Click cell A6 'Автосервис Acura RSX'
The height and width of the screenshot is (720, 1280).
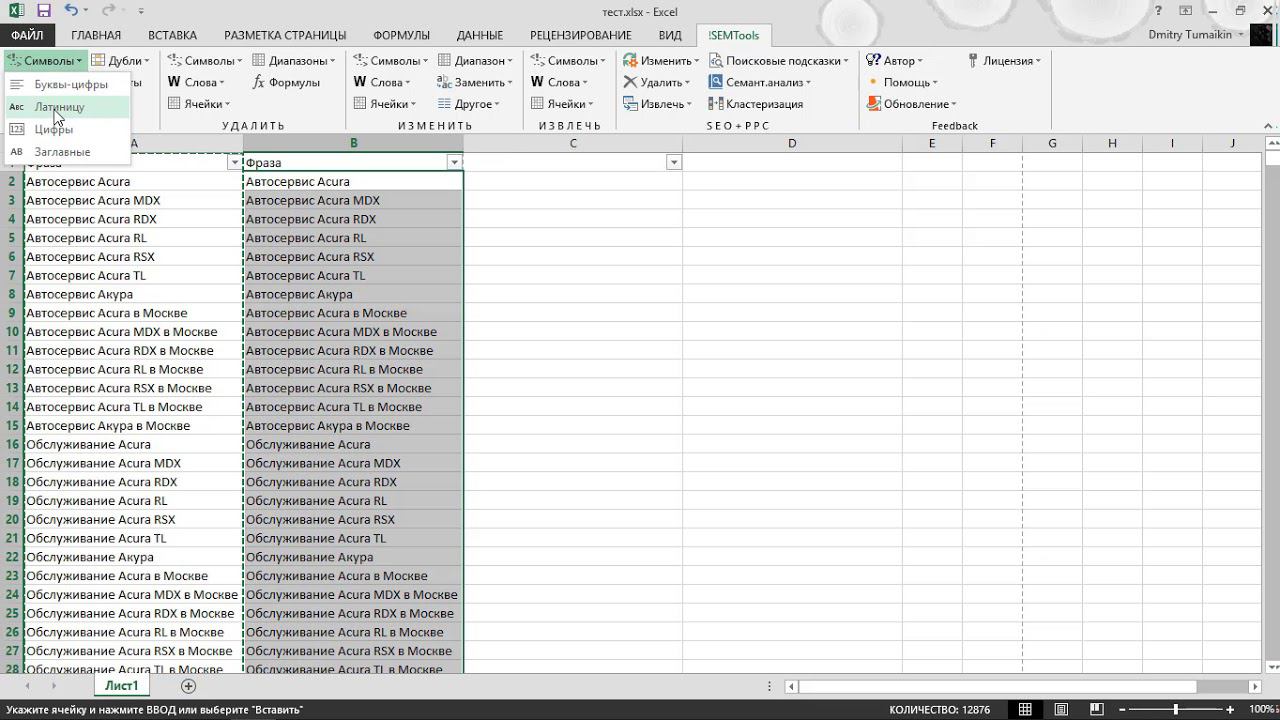(133, 257)
